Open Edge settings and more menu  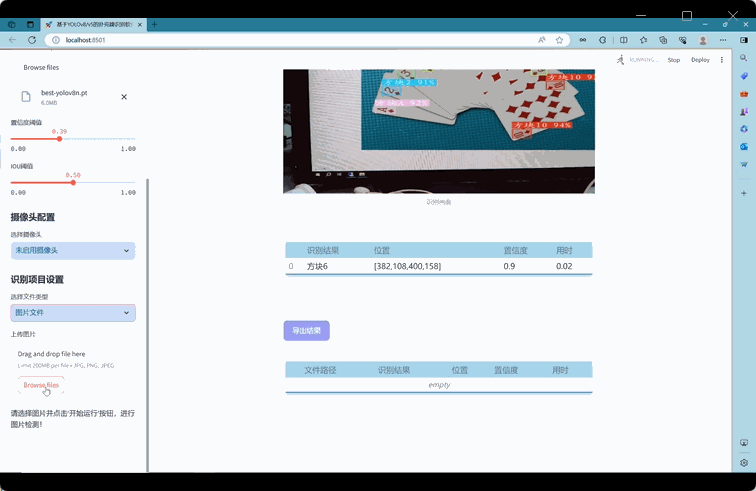723,40
